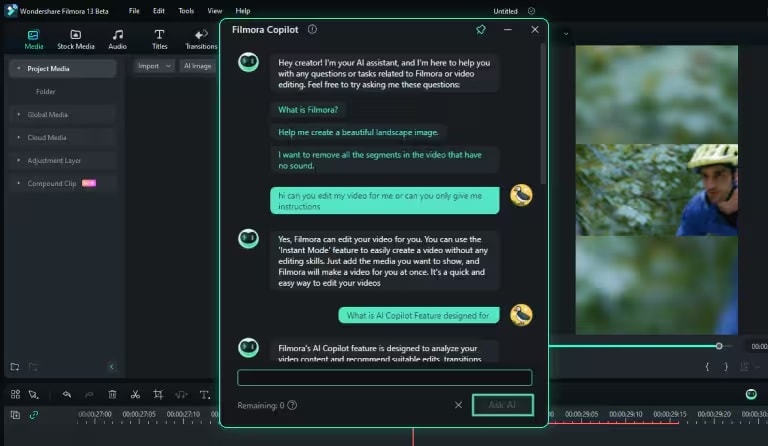Minimize the Filmora Copilot panel
768x446 pixels.
pyautogui.click(x=508, y=29)
